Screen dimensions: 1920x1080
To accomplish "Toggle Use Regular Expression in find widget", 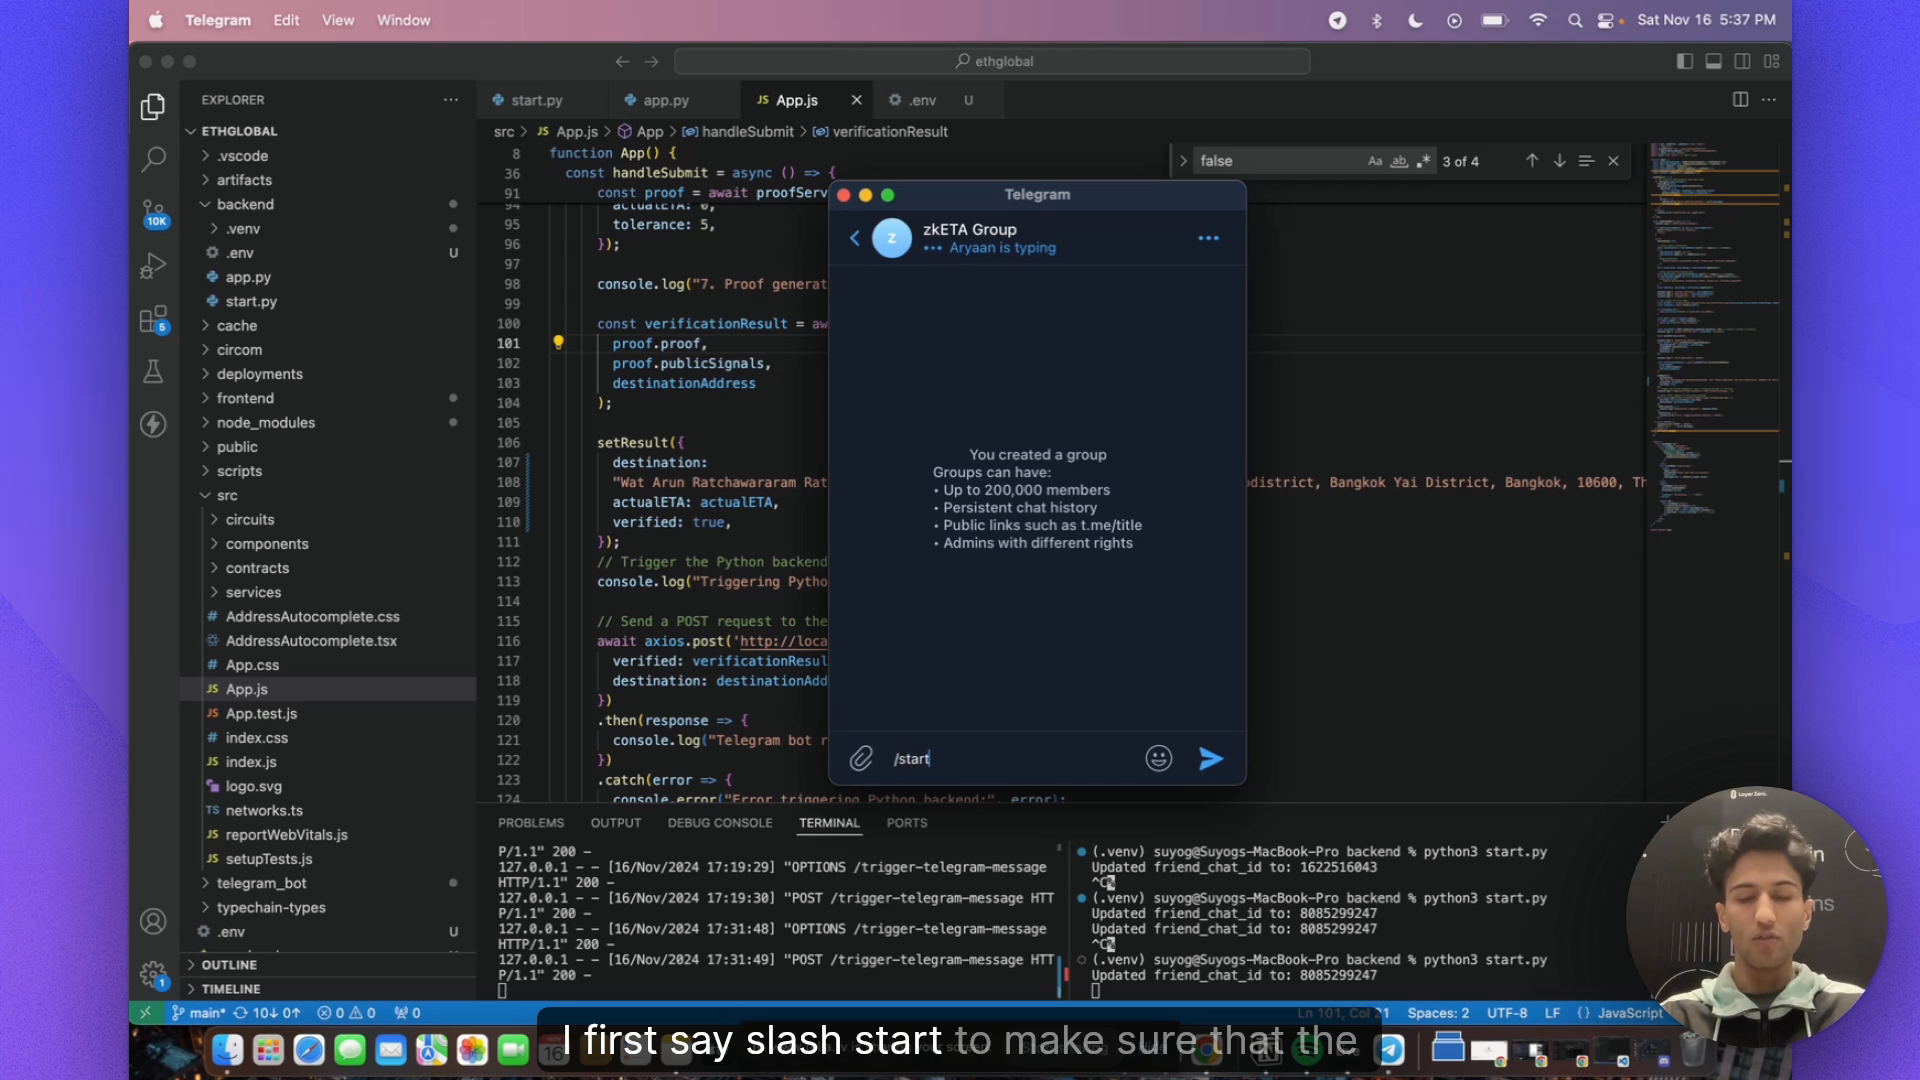I will point(1423,161).
